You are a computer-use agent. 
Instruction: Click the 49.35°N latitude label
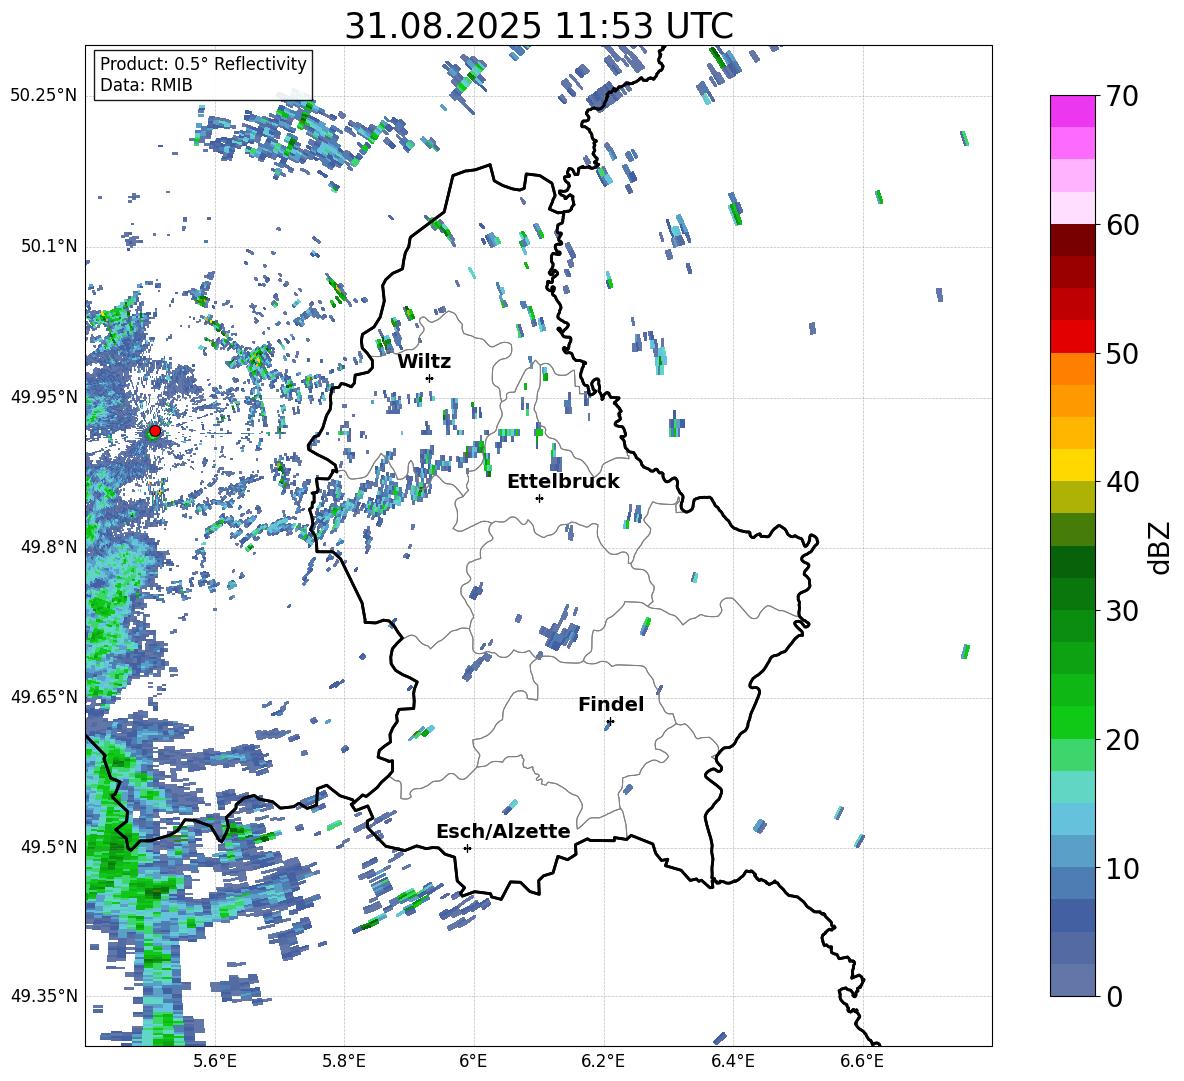[44, 996]
